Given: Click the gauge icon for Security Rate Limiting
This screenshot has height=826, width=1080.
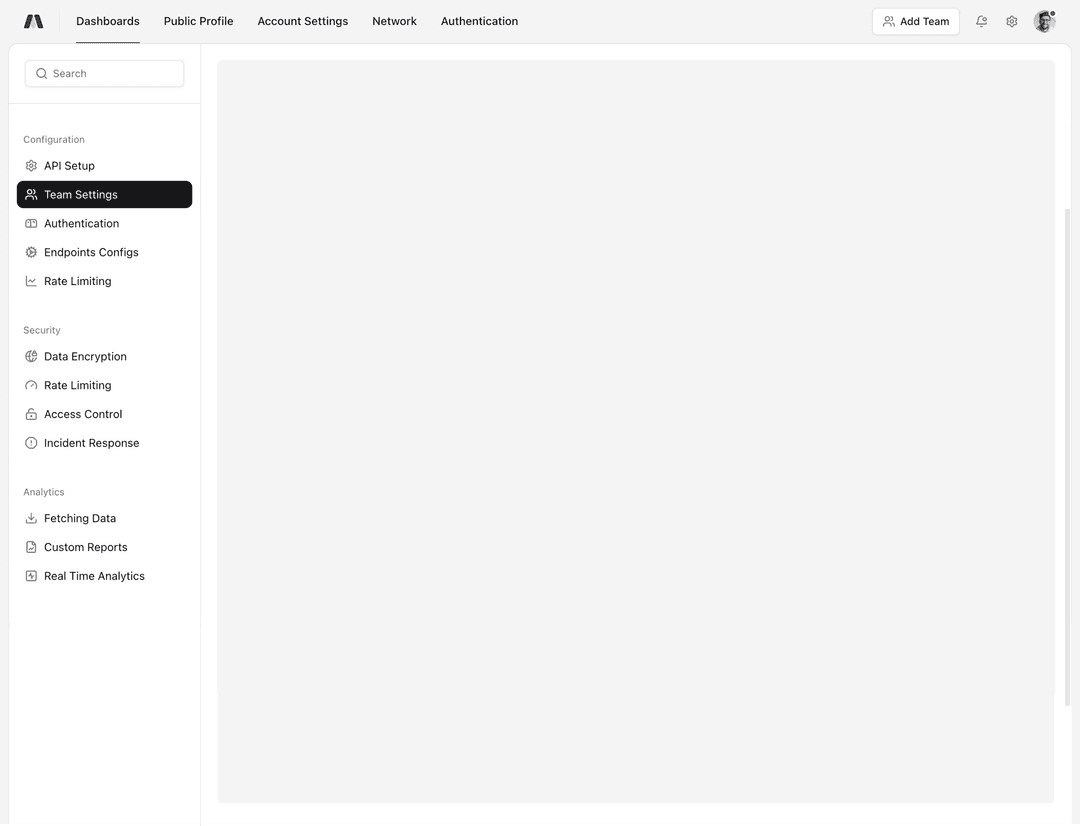Looking at the screenshot, I should pyautogui.click(x=31, y=385).
